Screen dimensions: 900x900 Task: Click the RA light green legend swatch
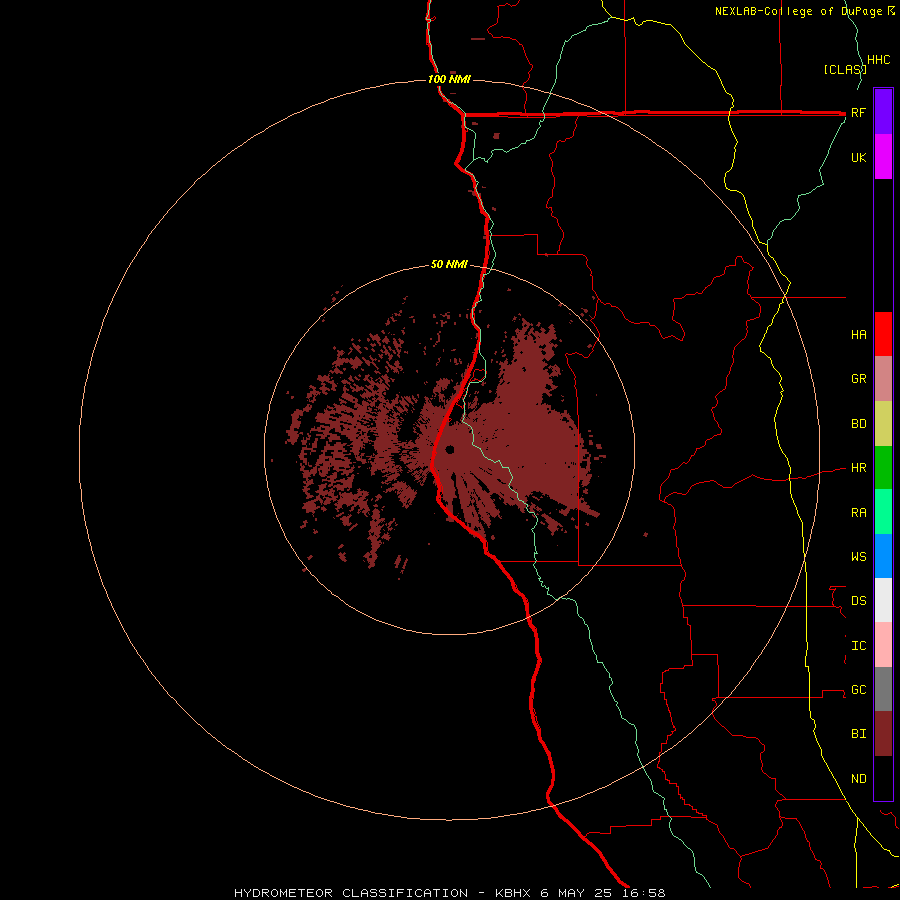click(x=883, y=512)
